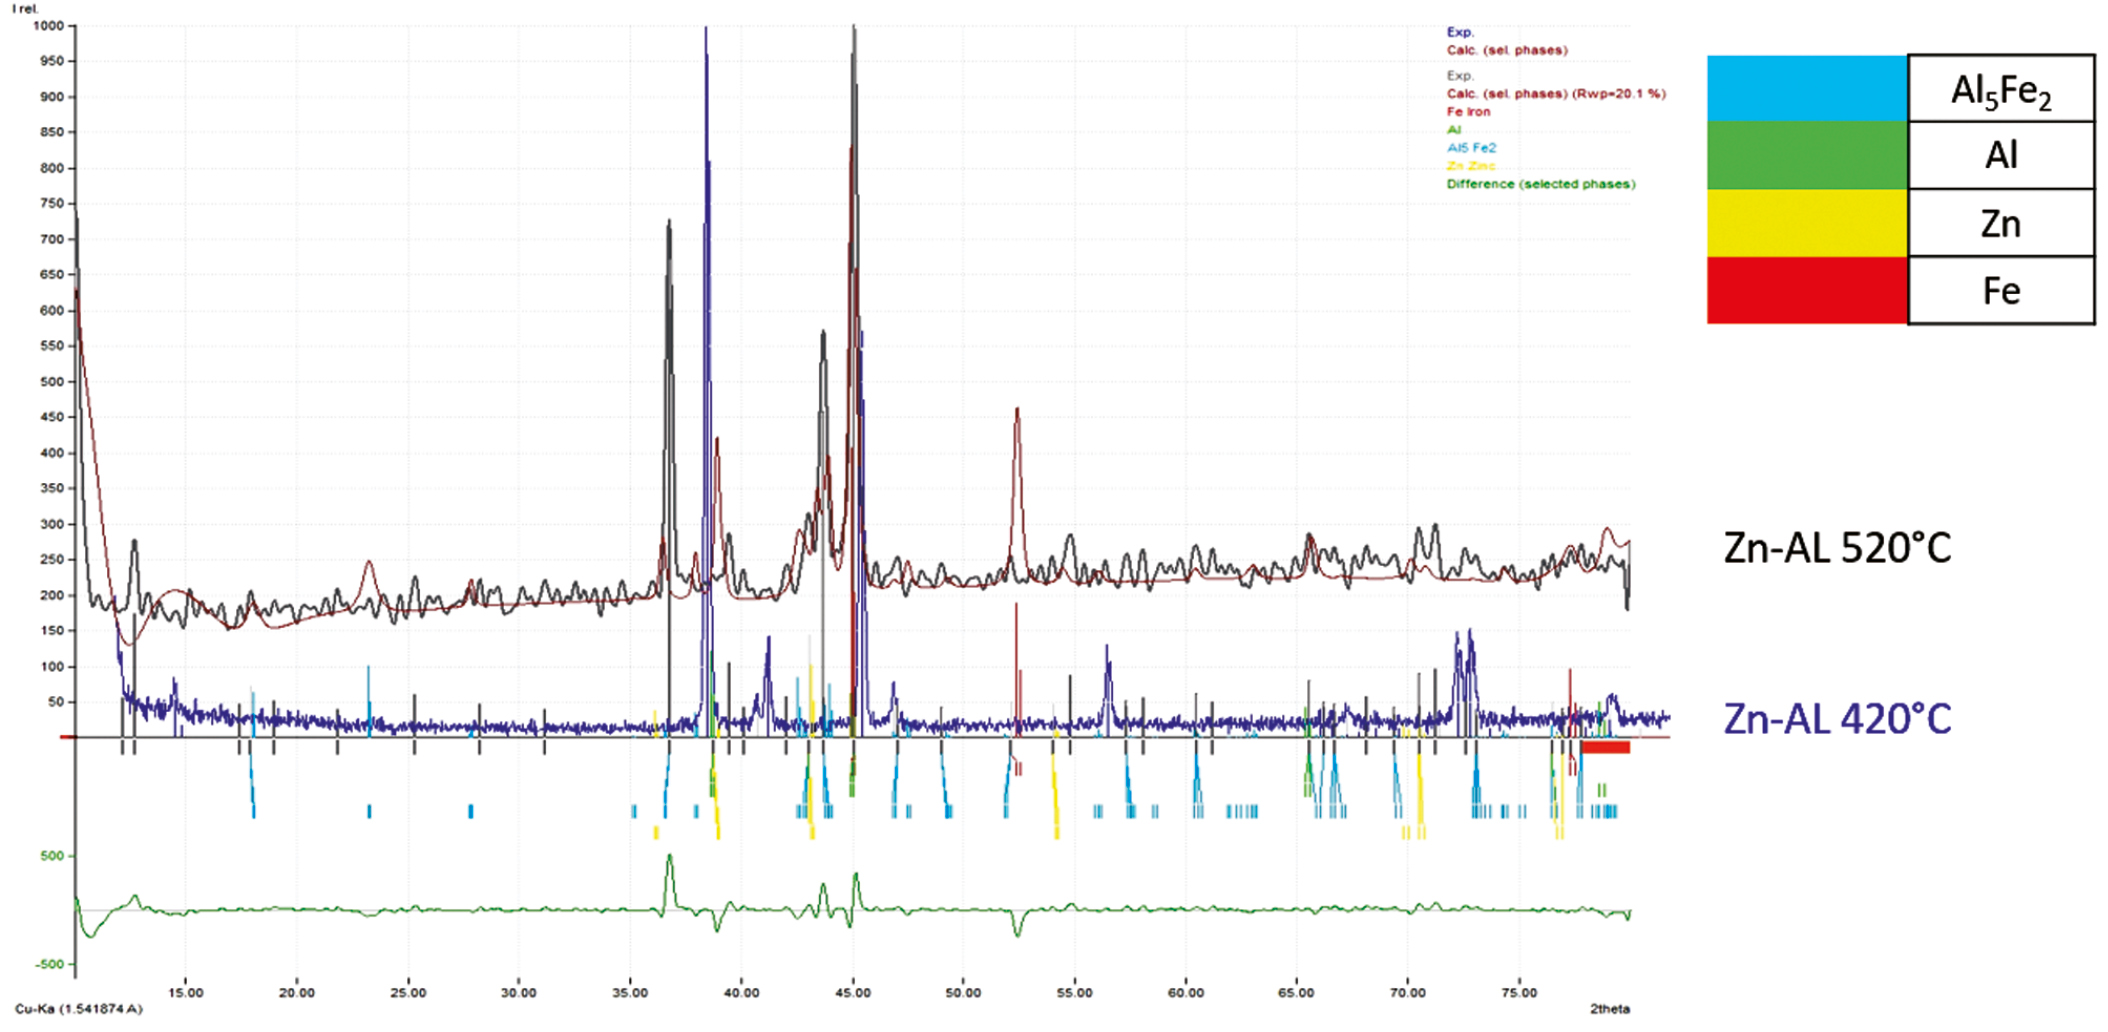Select 'Al5 Fe2' legend entry in the plot

1471,148
